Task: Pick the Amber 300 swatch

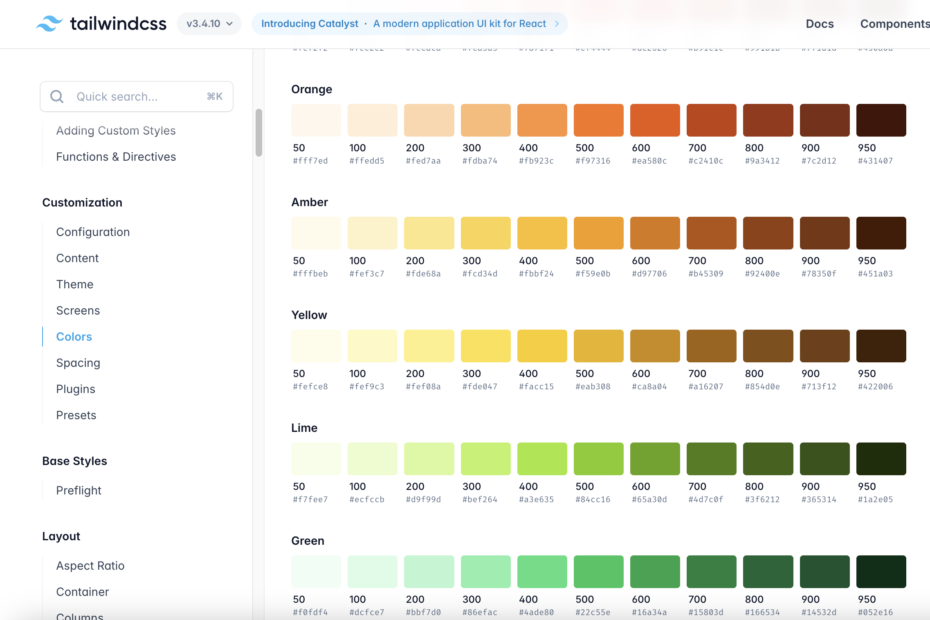Action: [485, 233]
